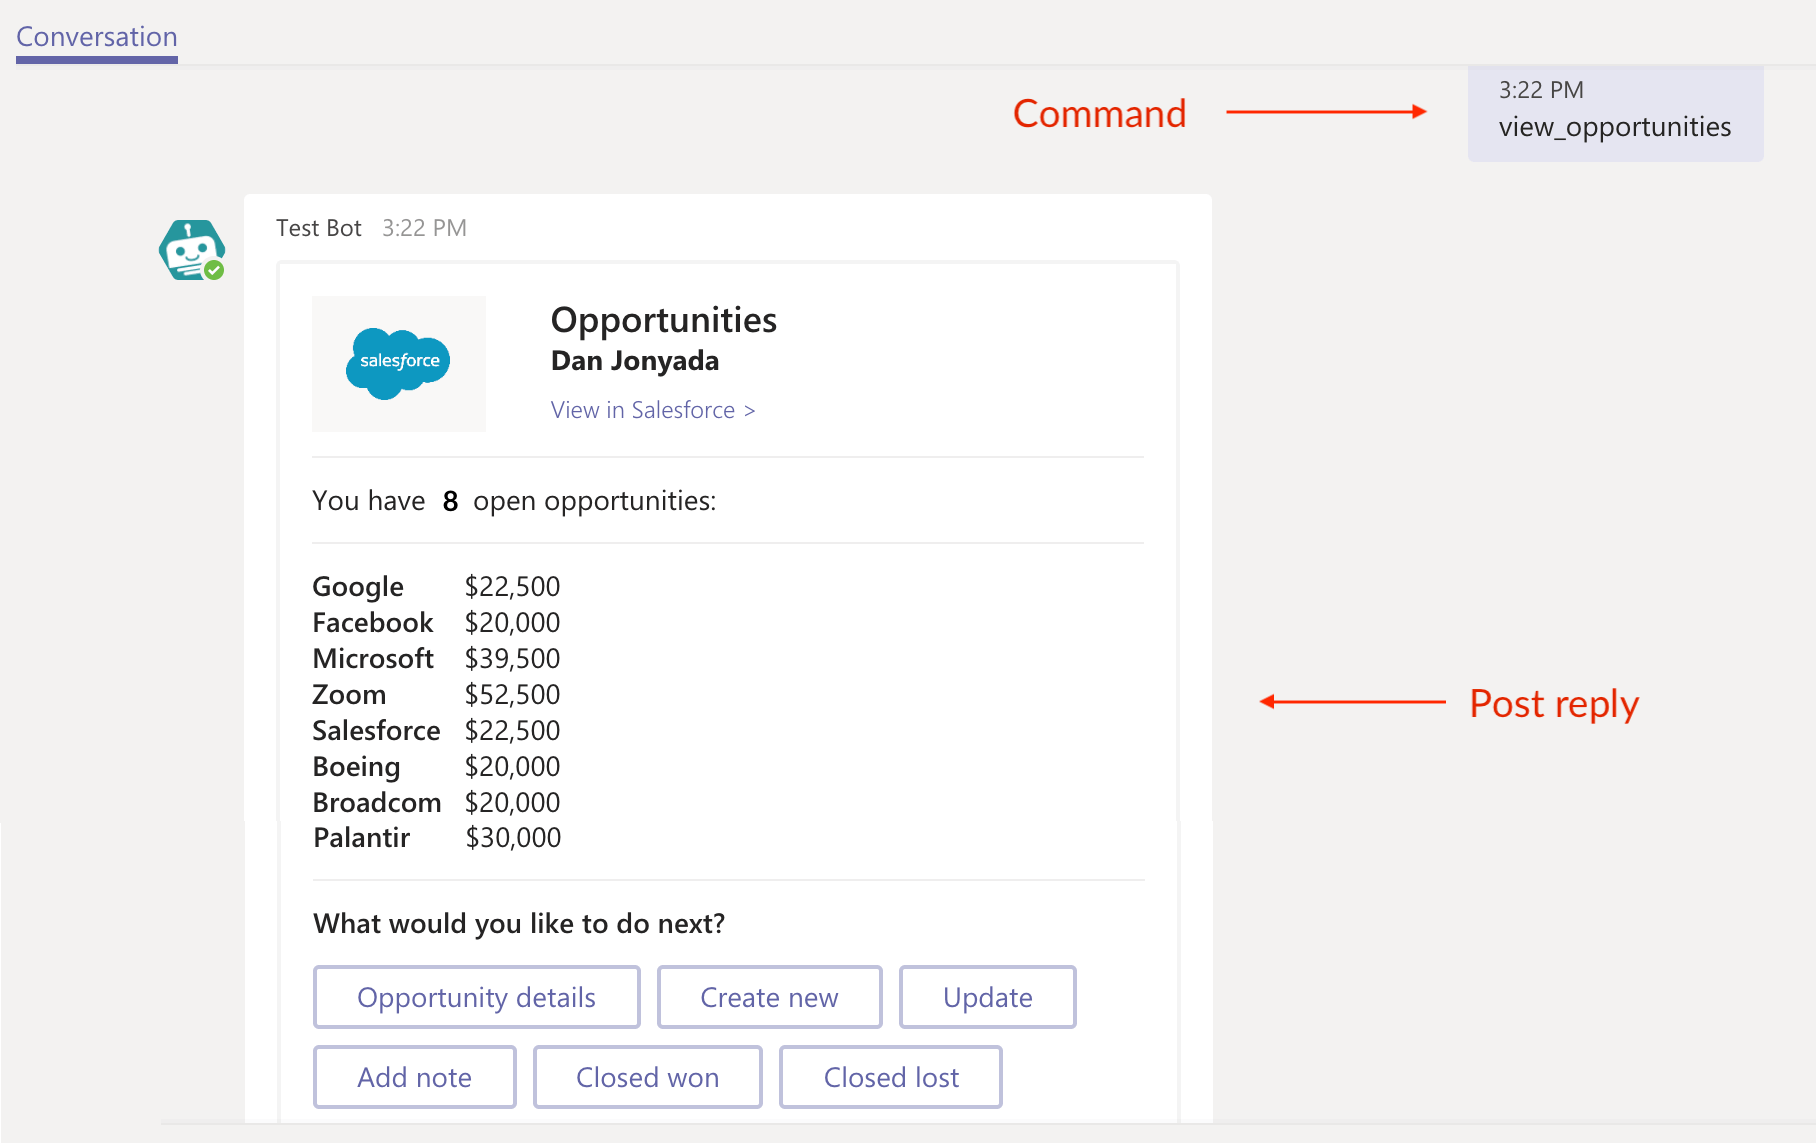The height and width of the screenshot is (1143, 1816).
Task: Click the Test Bot avatar icon
Action: [190, 249]
